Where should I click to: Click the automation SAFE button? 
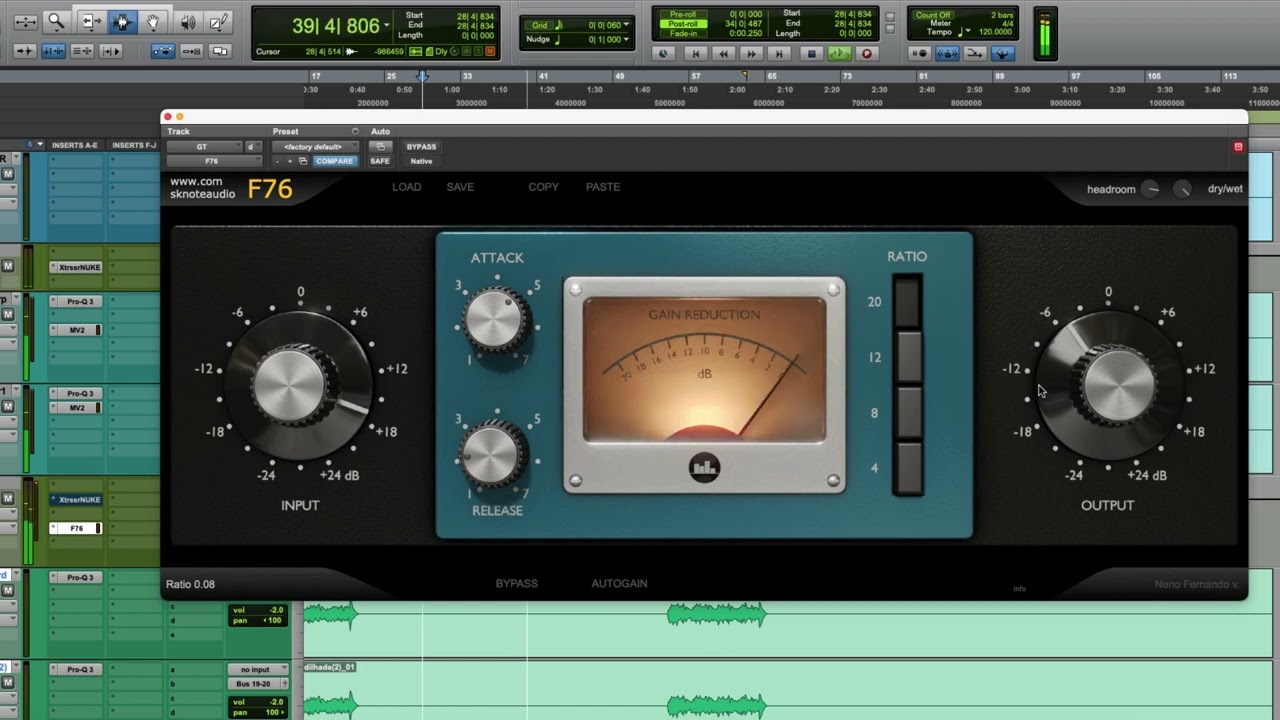(x=380, y=161)
